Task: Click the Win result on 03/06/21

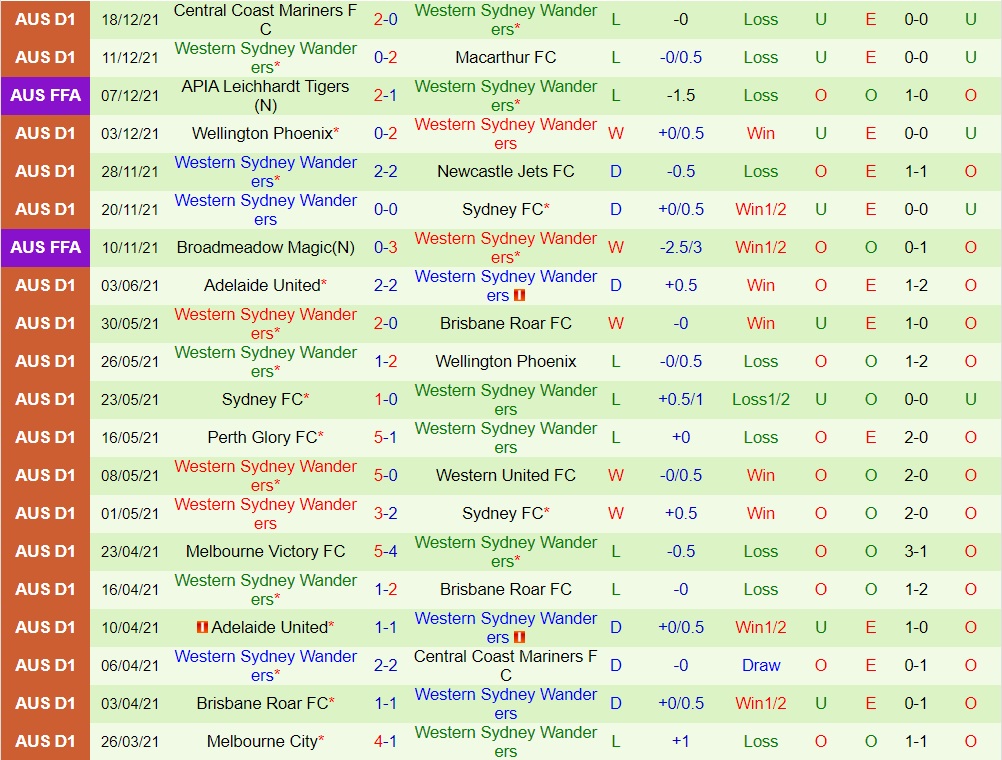Action: click(x=760, y=286)
